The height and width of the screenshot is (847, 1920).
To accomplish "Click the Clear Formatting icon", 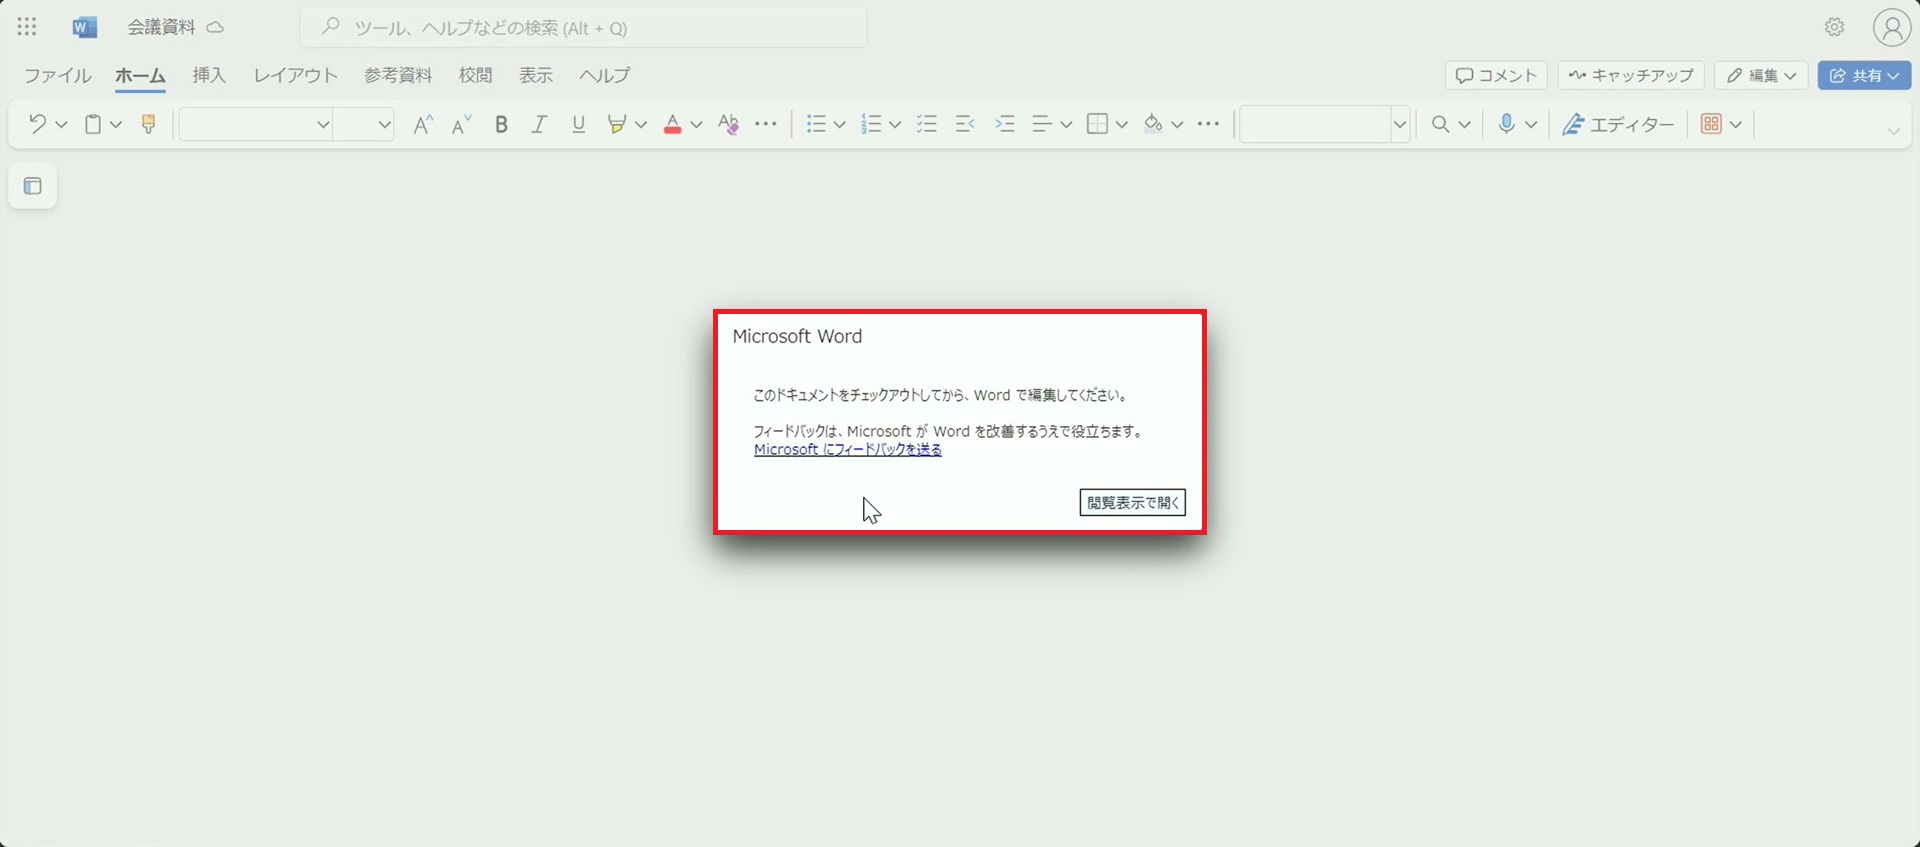I will pos(728,124).
